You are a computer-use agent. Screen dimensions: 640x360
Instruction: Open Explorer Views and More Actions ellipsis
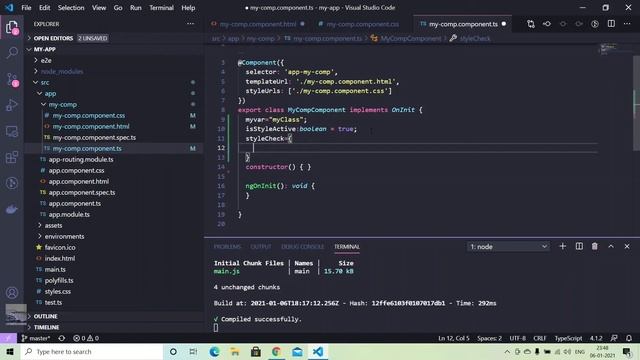(x=191, y=24)
